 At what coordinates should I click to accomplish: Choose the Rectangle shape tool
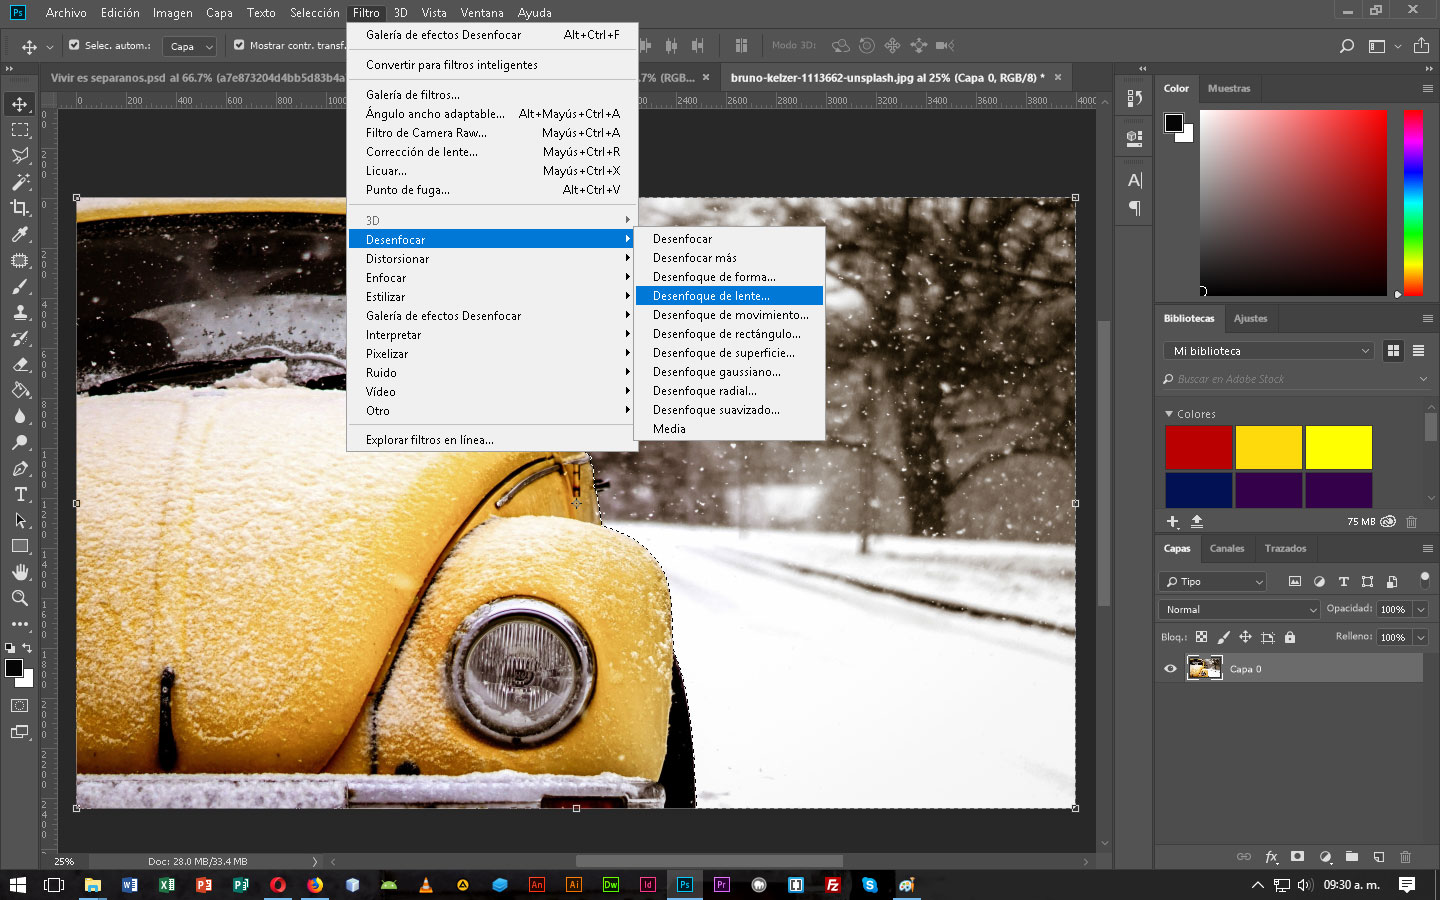[20, 546]
